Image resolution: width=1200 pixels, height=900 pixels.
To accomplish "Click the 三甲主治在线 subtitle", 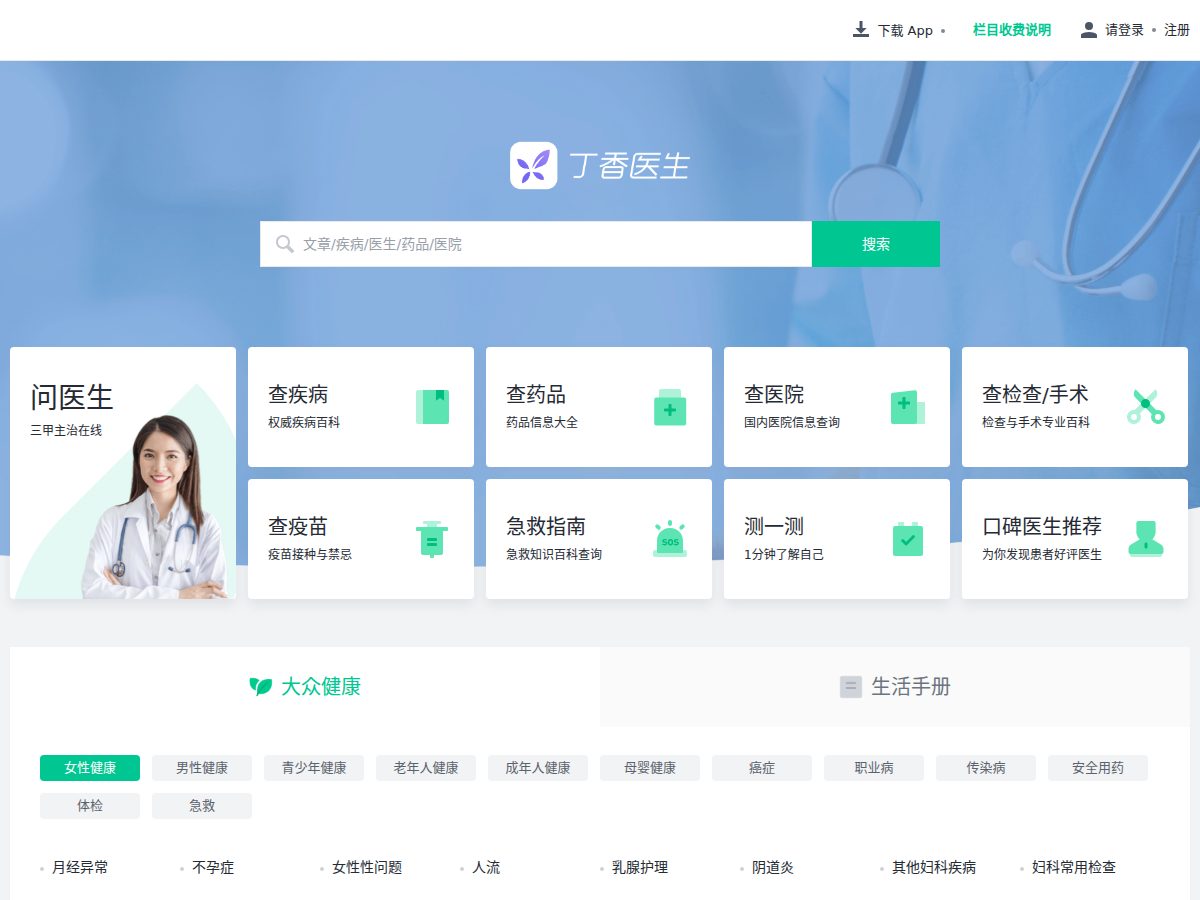I will (66, 431).
